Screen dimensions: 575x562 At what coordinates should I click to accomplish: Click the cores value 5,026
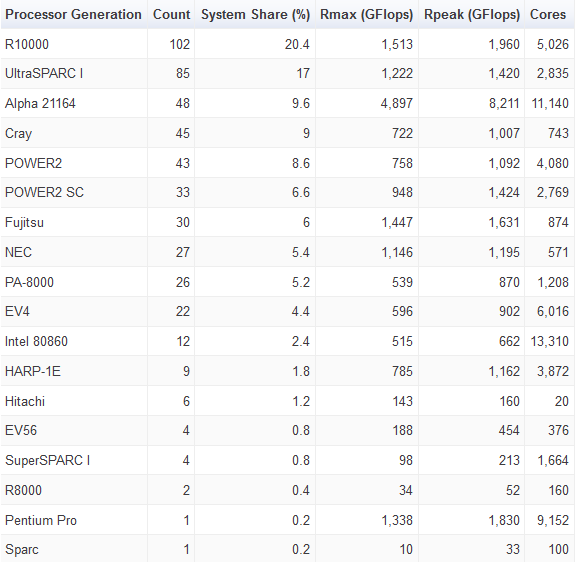553,44
